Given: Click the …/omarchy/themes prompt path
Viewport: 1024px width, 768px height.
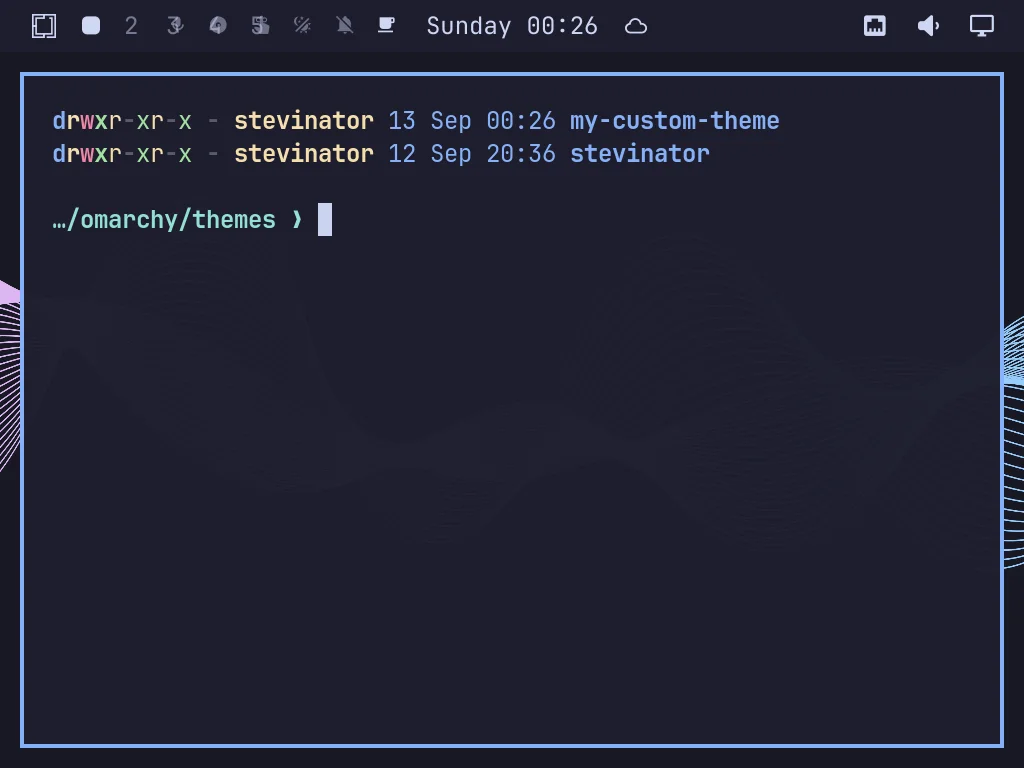Looking at the screenshot, I should point(164,220).
